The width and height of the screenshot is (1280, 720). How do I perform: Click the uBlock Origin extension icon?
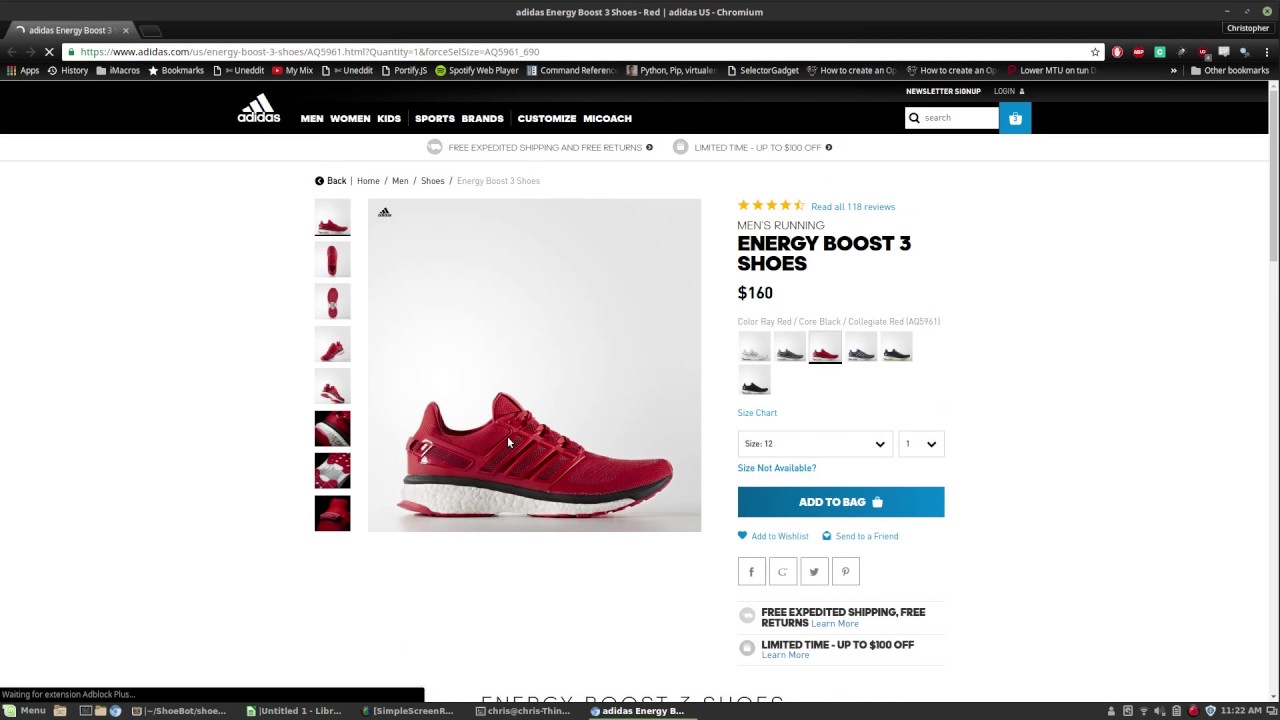[1202, 52]
